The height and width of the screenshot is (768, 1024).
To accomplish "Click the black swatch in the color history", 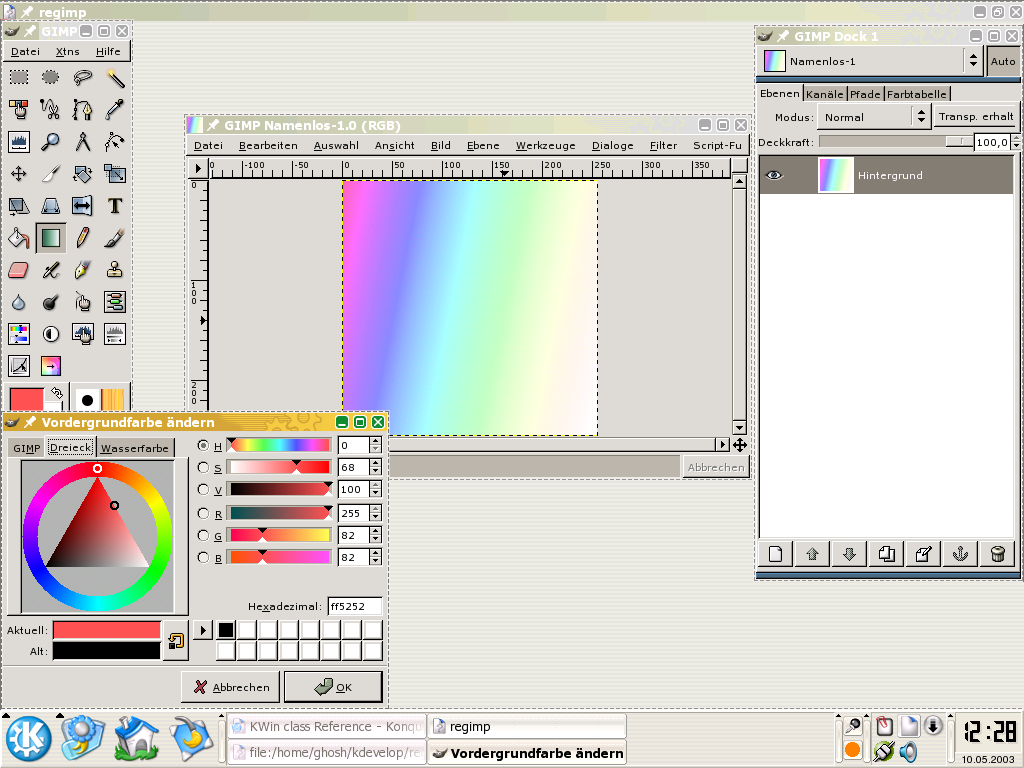I will (226, 630).
